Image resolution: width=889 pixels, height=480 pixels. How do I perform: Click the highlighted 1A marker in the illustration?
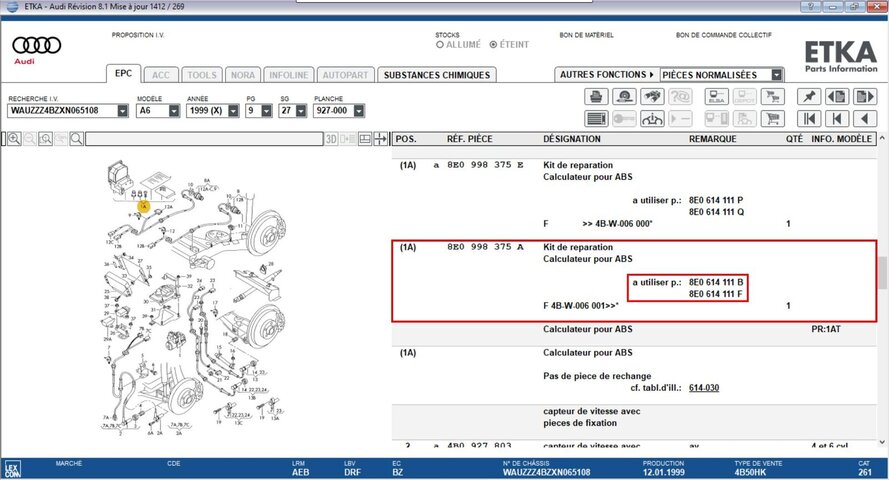click(143, 207)
